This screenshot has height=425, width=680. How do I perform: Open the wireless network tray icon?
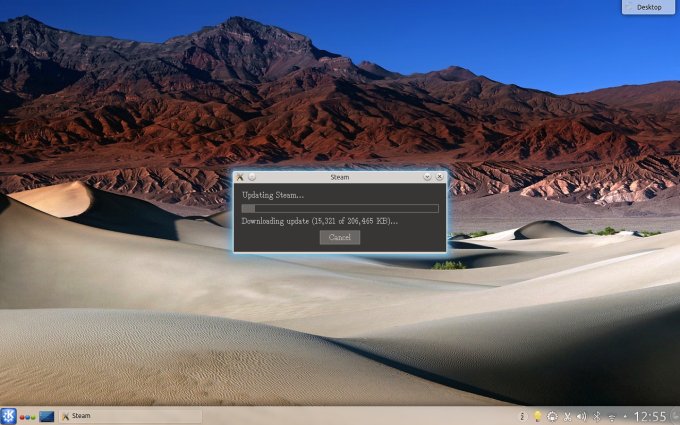point(611,417)
